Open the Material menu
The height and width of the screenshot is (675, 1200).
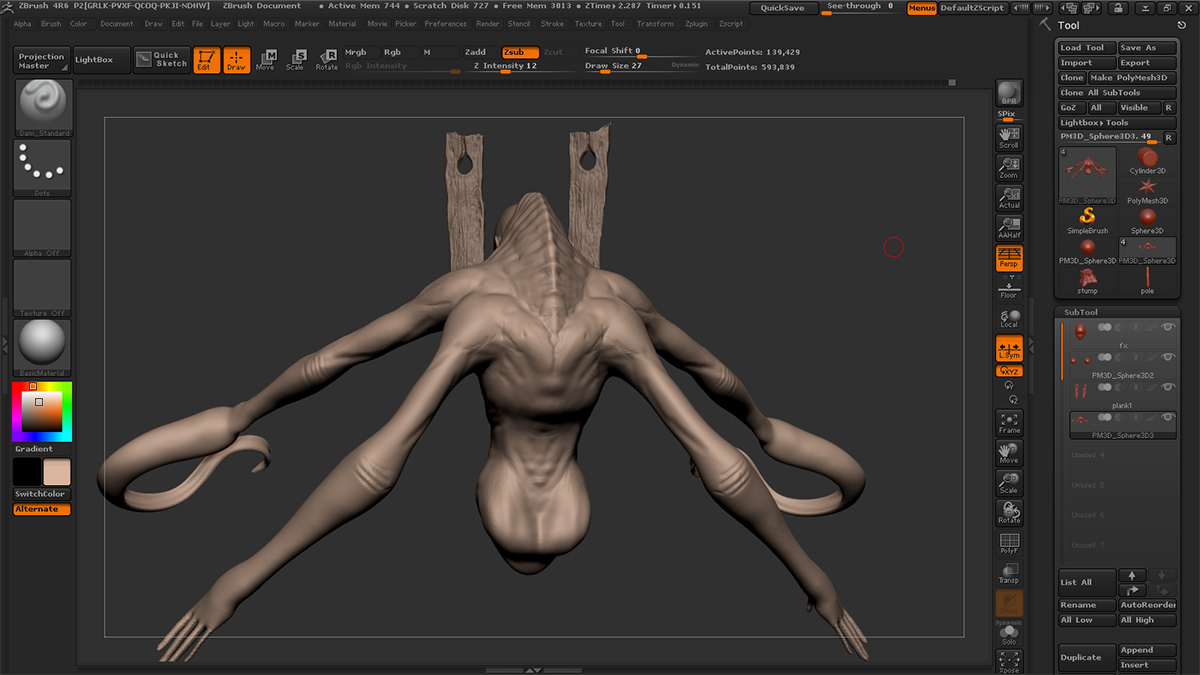pos(342,23)
